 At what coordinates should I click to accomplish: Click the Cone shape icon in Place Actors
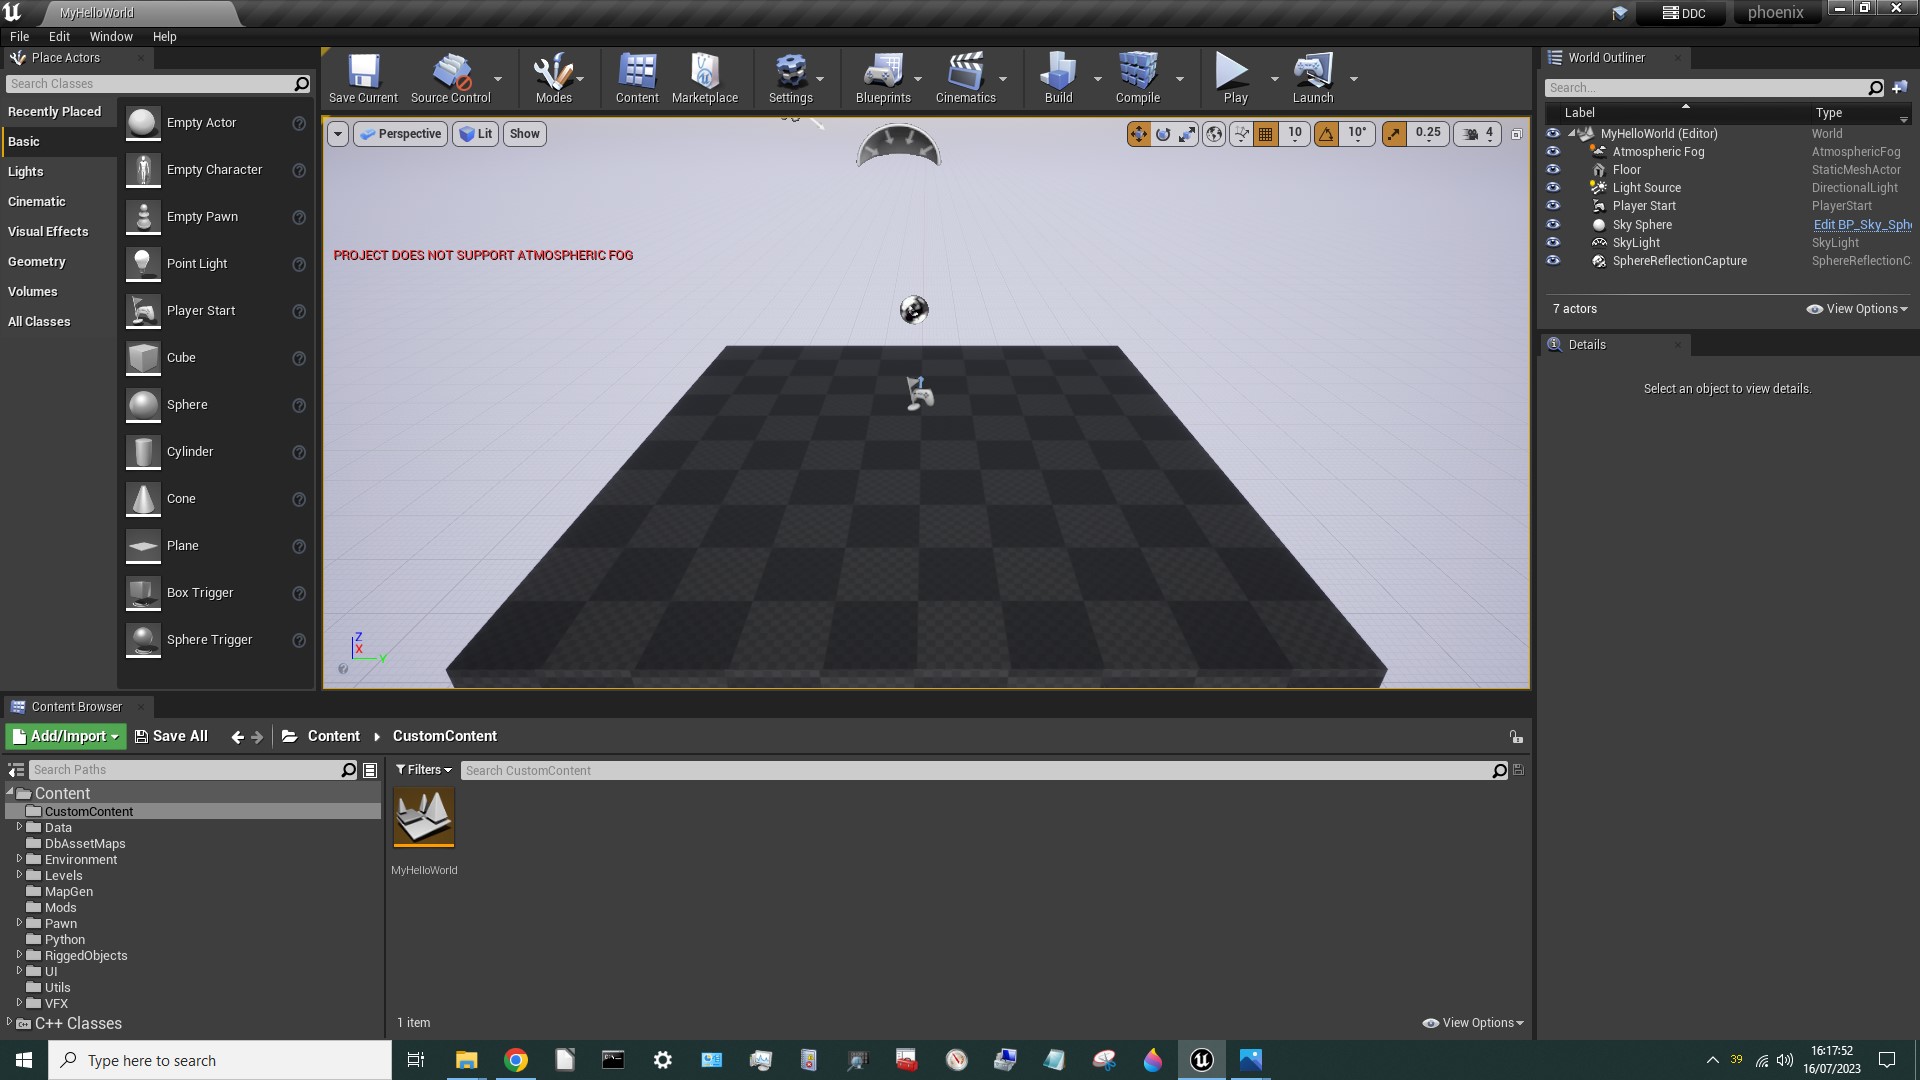click(x=143, y=499)
